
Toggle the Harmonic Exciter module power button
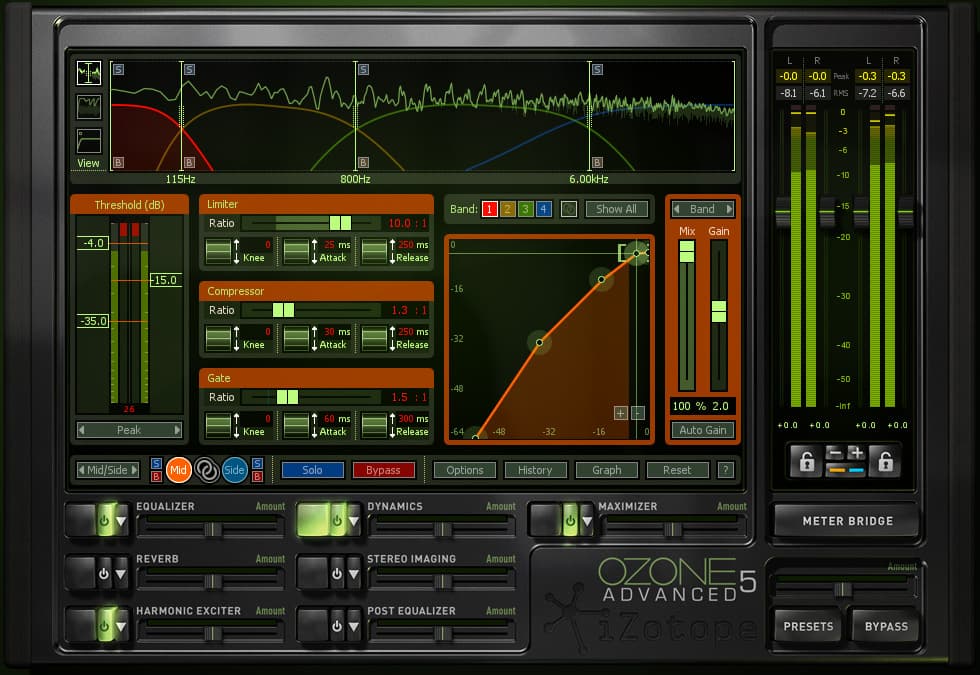(x=104, y=626)
